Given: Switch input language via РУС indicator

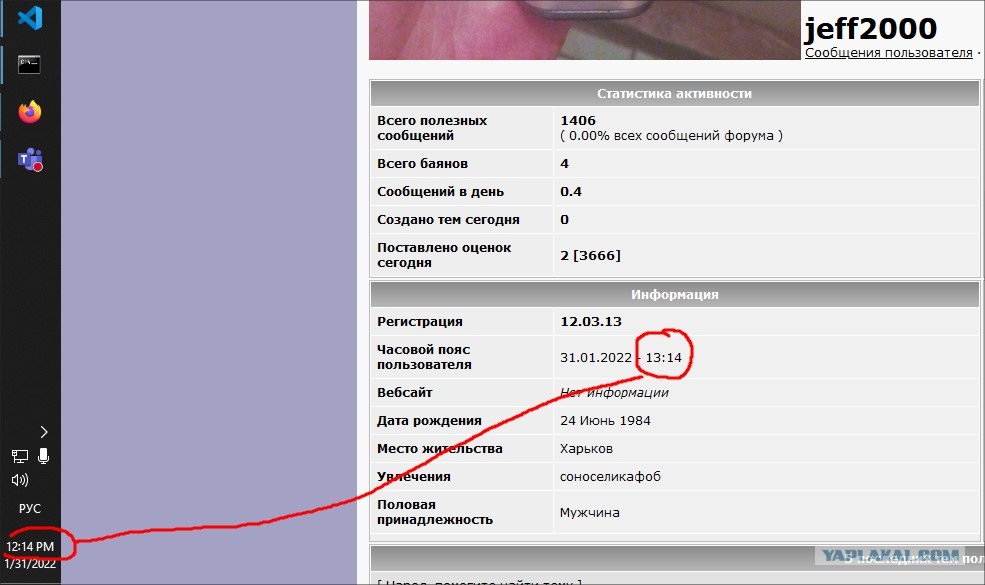Looking at the screenshot, I should [x=30, y=508].
